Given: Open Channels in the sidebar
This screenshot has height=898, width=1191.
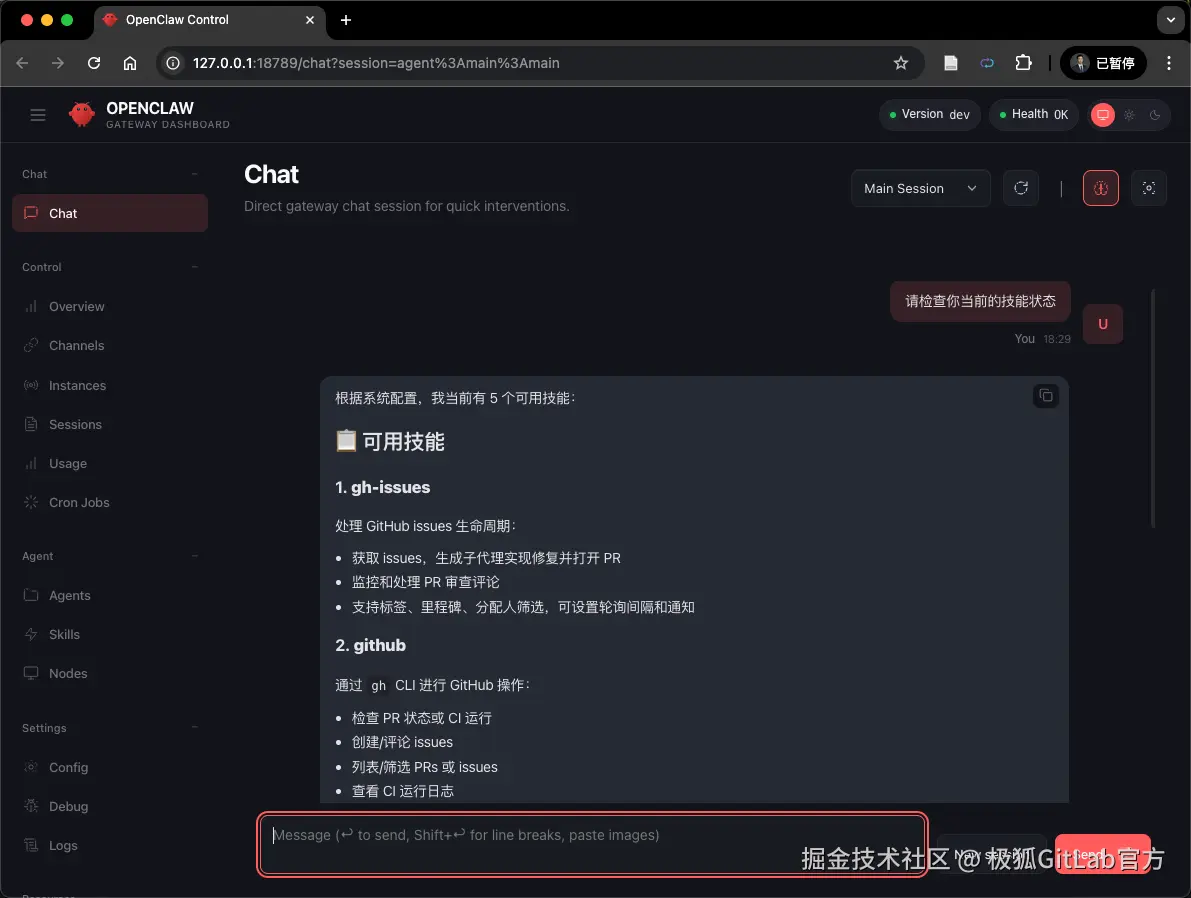Looking at the screenshot, I should [110, 346].
